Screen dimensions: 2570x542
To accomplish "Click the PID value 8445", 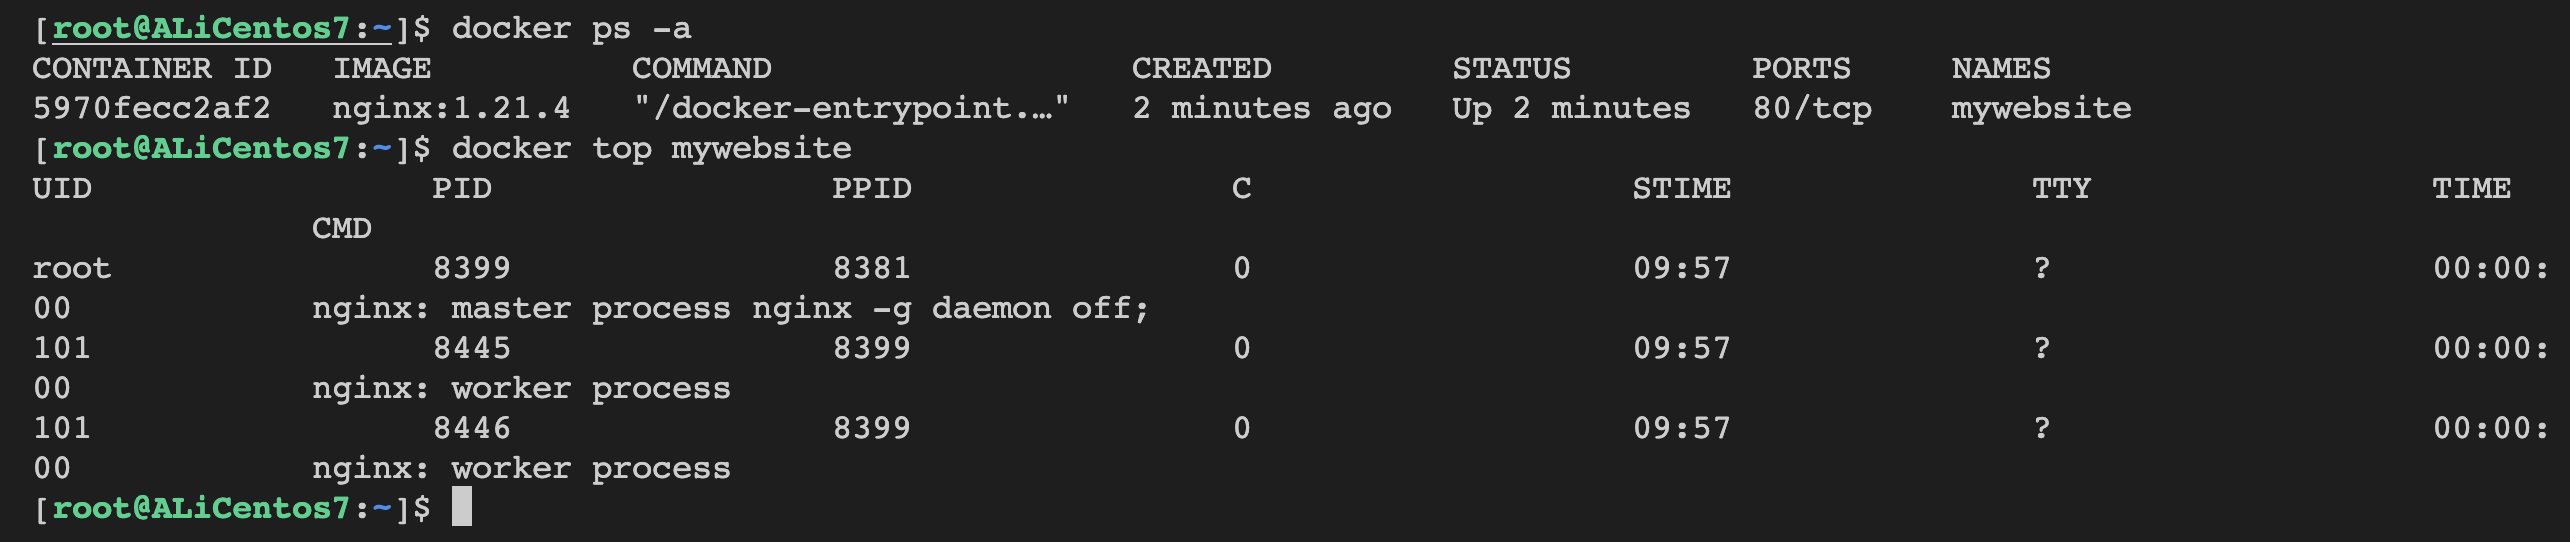I will tap(471, 348).
